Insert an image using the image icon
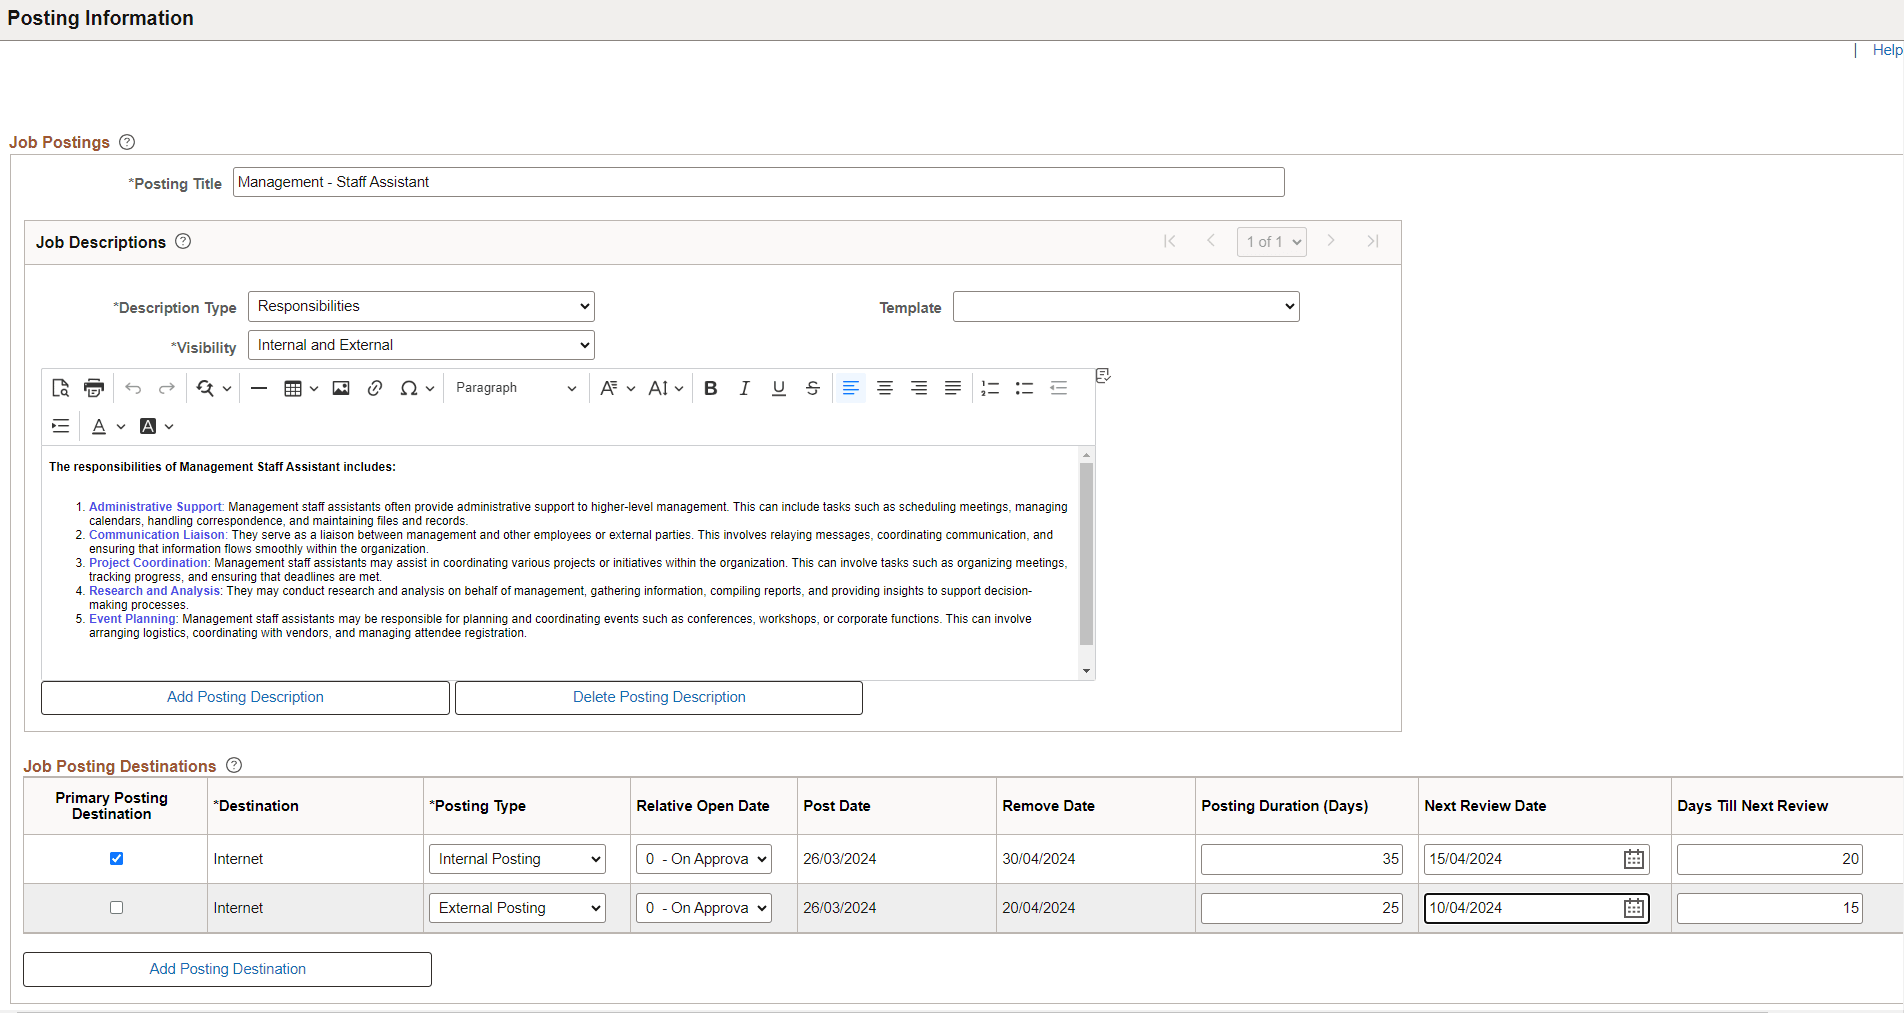Screen dimensions: 1904x1013 pos(341,388)
